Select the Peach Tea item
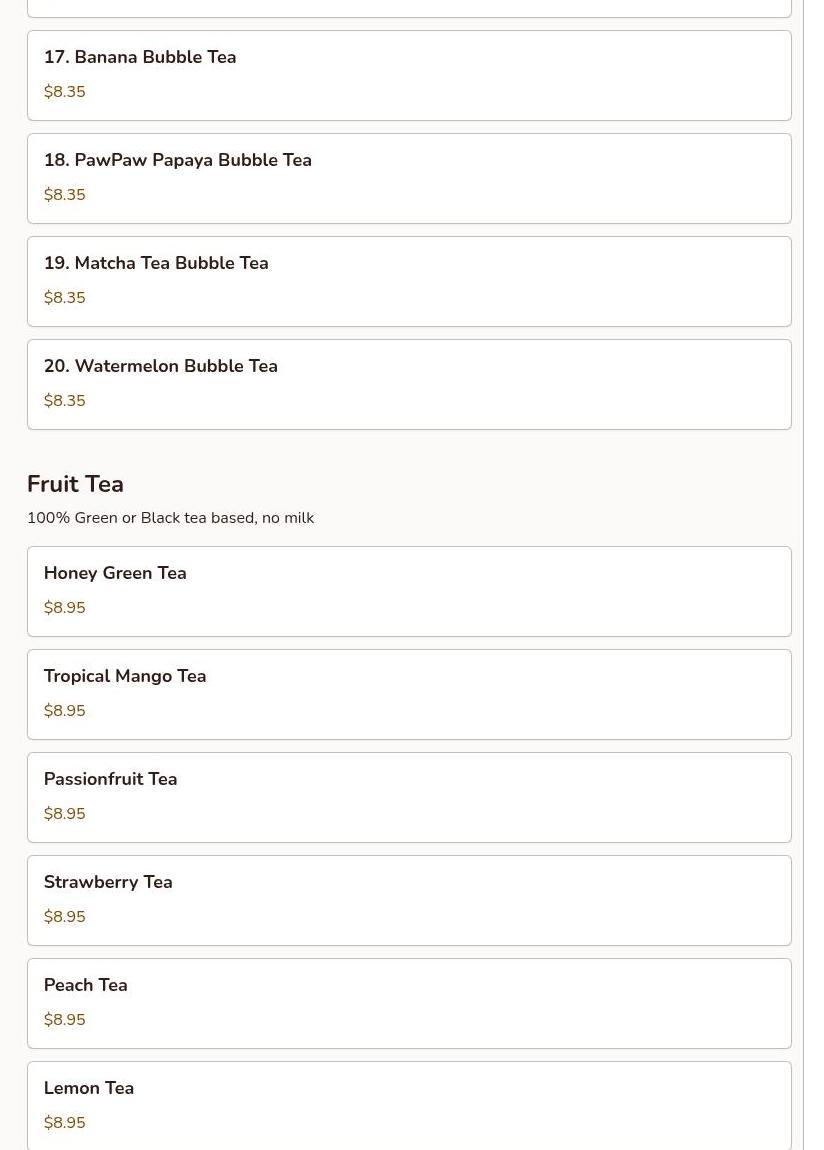 (409, 1003)
